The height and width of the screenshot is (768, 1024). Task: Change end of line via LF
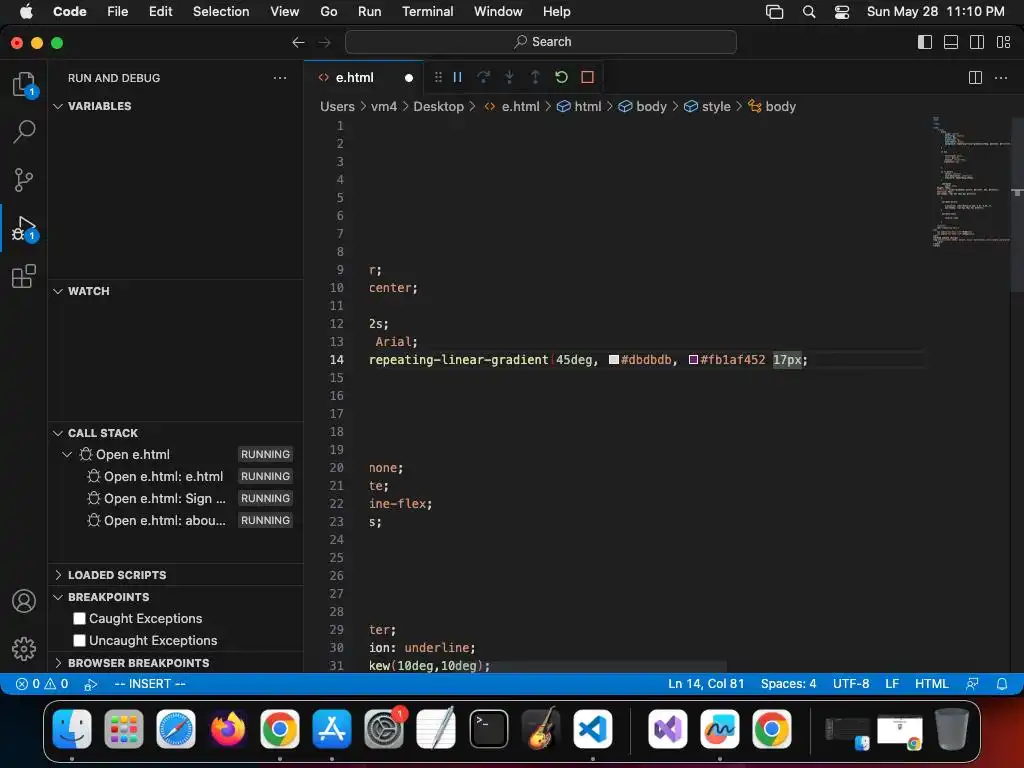click(x=892, y=684)
